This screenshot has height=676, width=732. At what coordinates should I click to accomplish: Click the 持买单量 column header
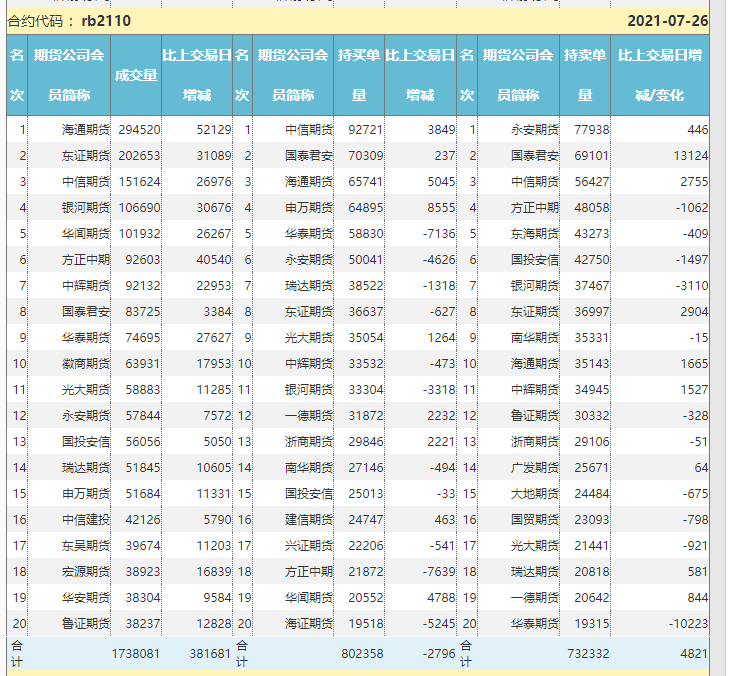tap(359, 76)
